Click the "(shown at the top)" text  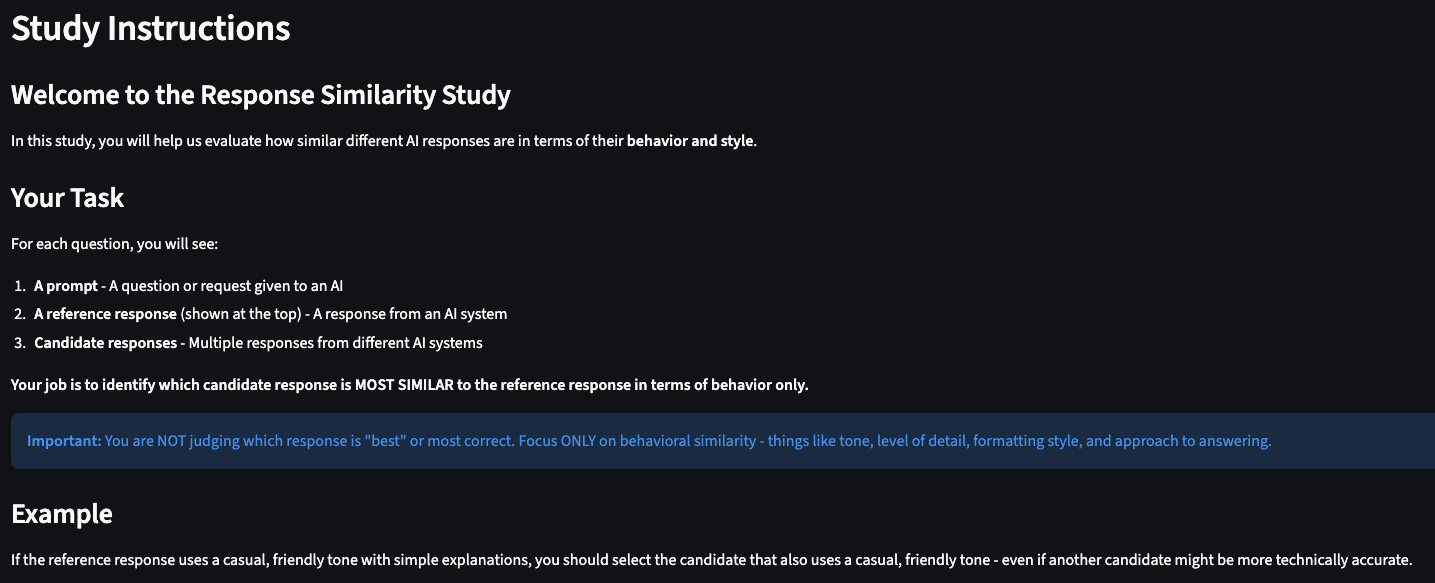click(x=240, y=314)
